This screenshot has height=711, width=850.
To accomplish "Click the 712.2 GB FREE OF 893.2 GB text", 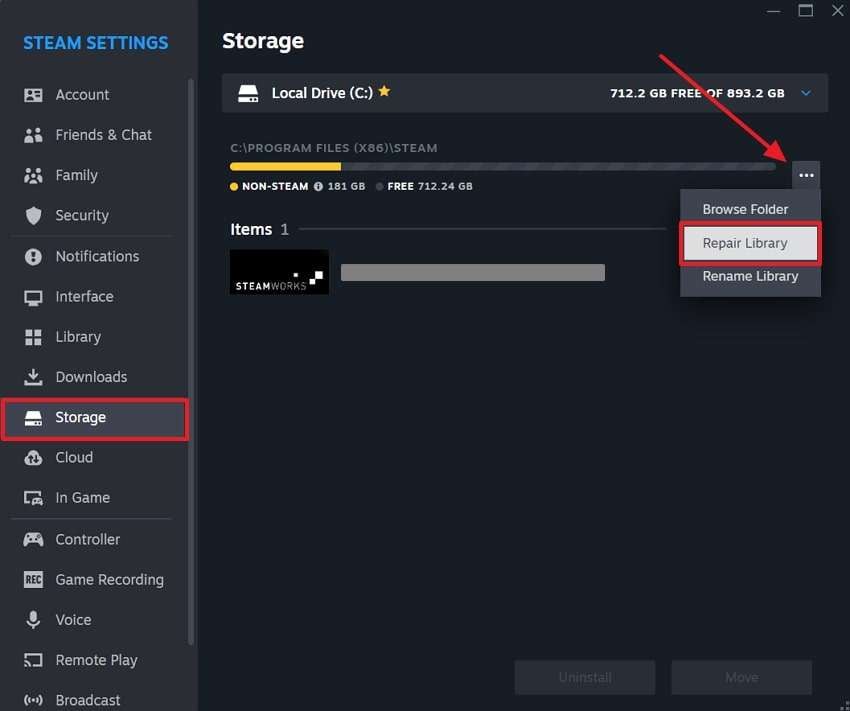I will (697, 93).
